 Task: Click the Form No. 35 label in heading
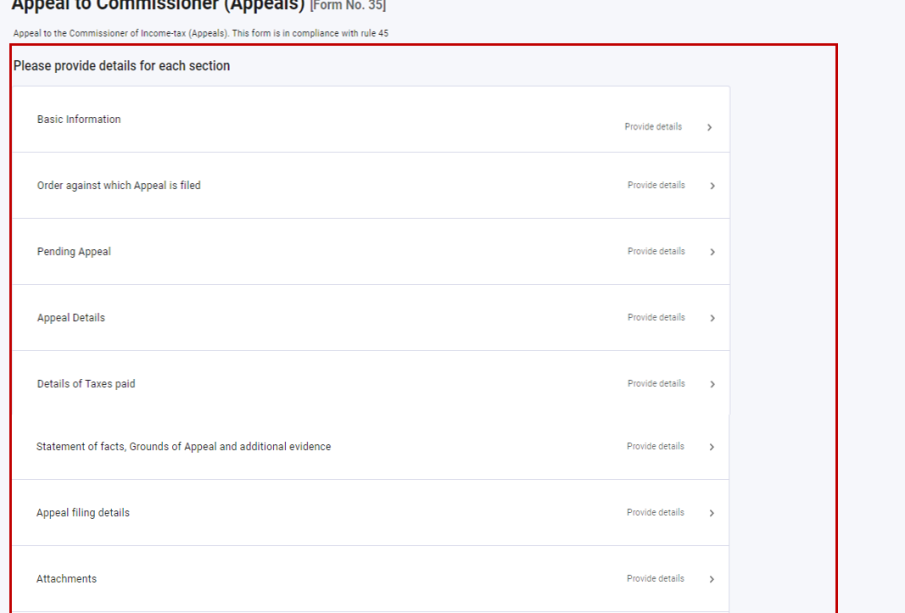[348, 6]
